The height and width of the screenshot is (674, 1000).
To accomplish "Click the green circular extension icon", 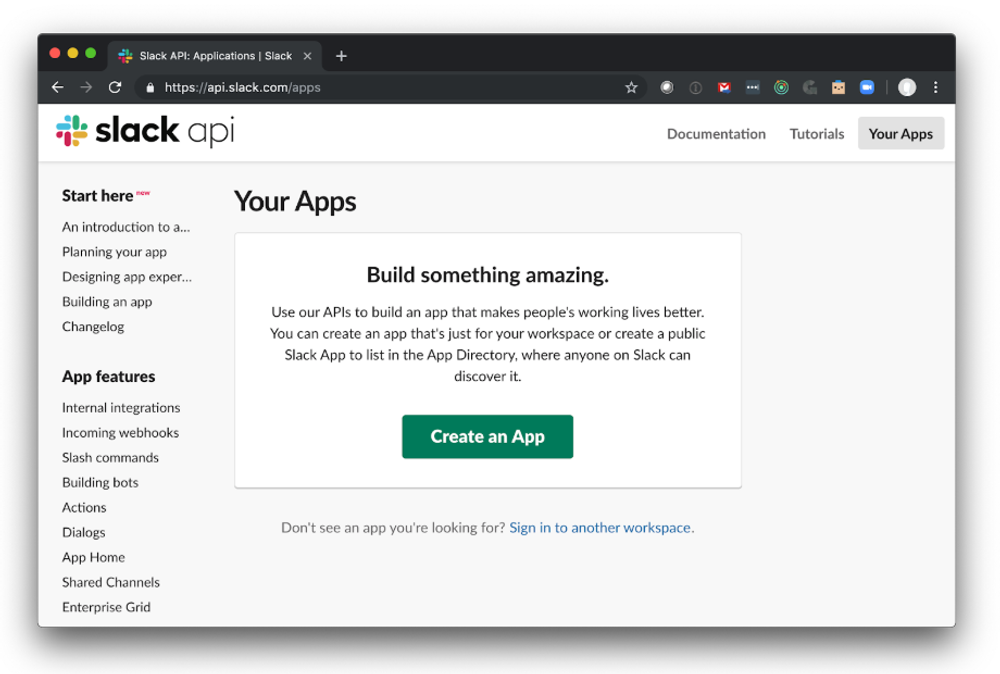I will pos(781,87).
